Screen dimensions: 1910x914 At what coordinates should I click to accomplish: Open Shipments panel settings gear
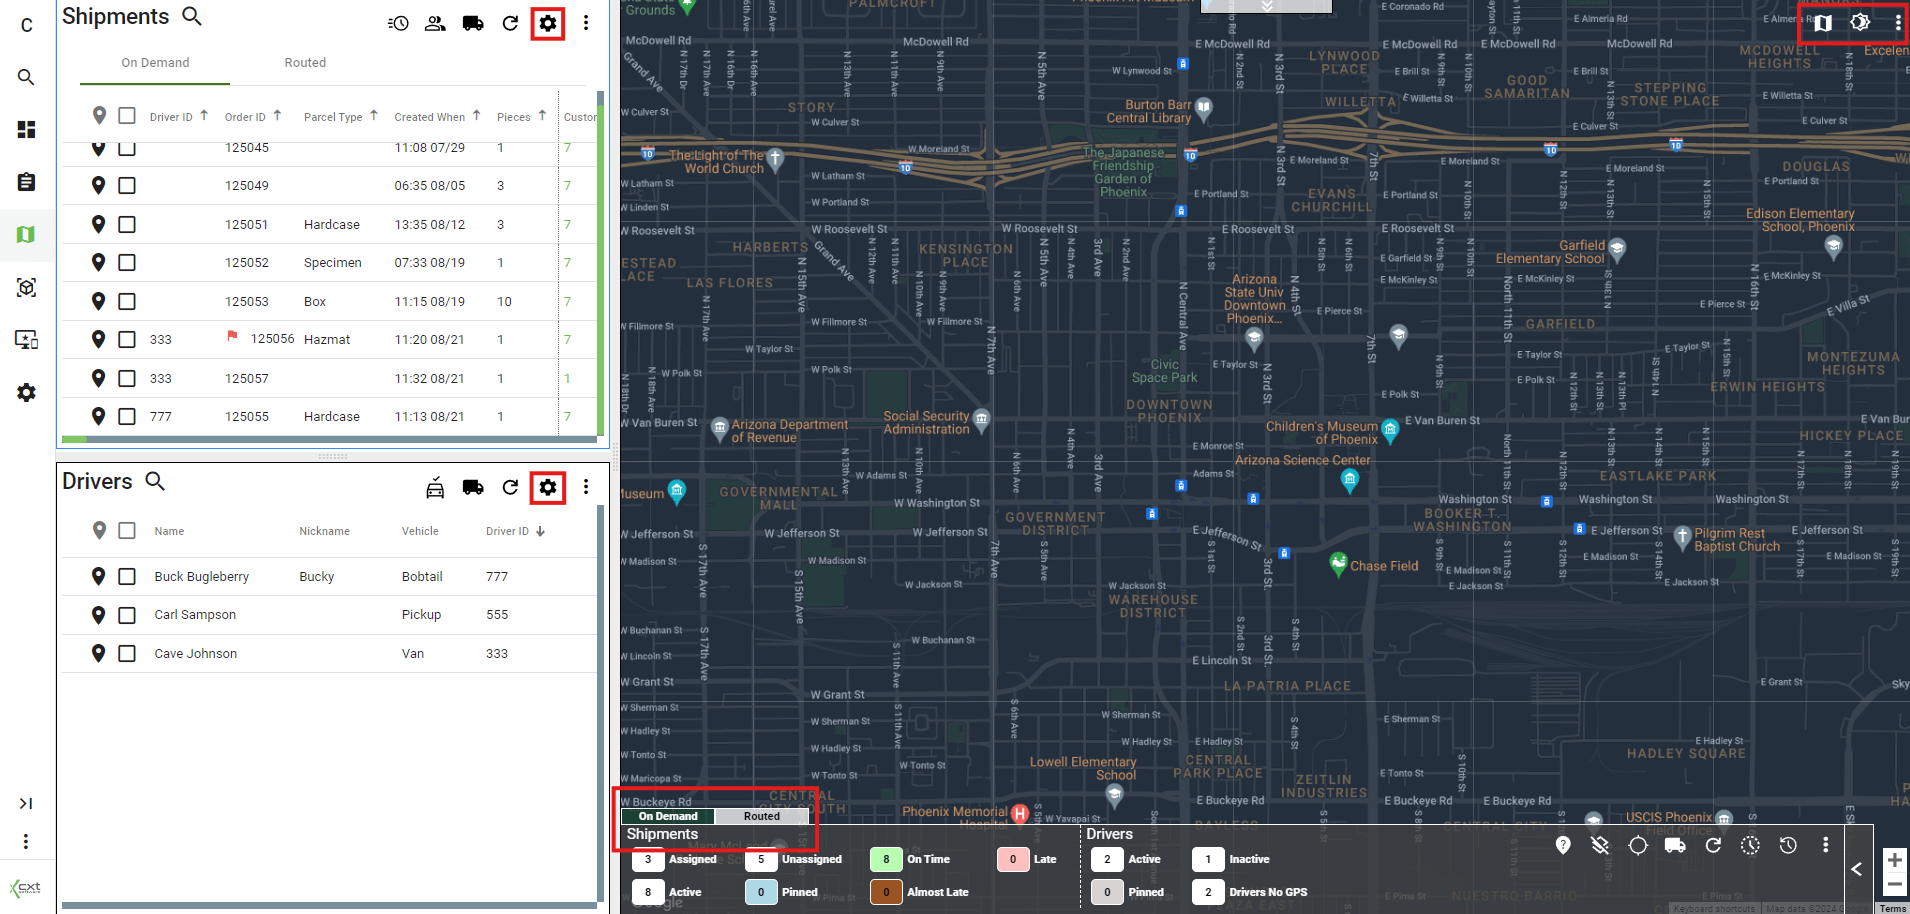coord(547,23)
